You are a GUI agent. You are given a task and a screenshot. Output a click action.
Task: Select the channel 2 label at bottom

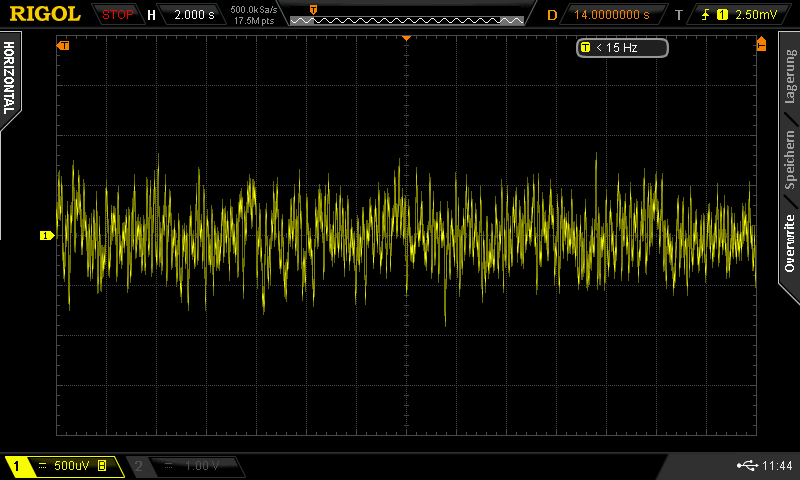coord(138,466)
